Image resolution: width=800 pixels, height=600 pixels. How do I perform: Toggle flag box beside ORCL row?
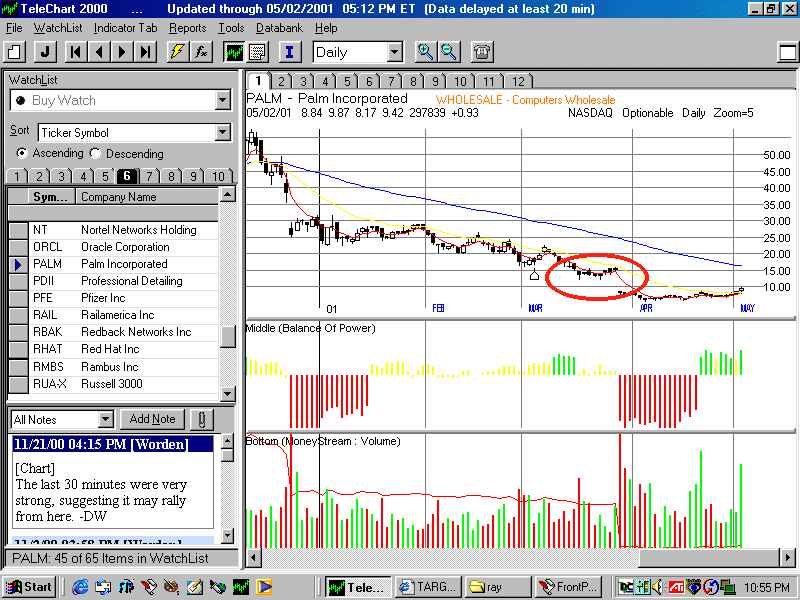click(19, 247)
